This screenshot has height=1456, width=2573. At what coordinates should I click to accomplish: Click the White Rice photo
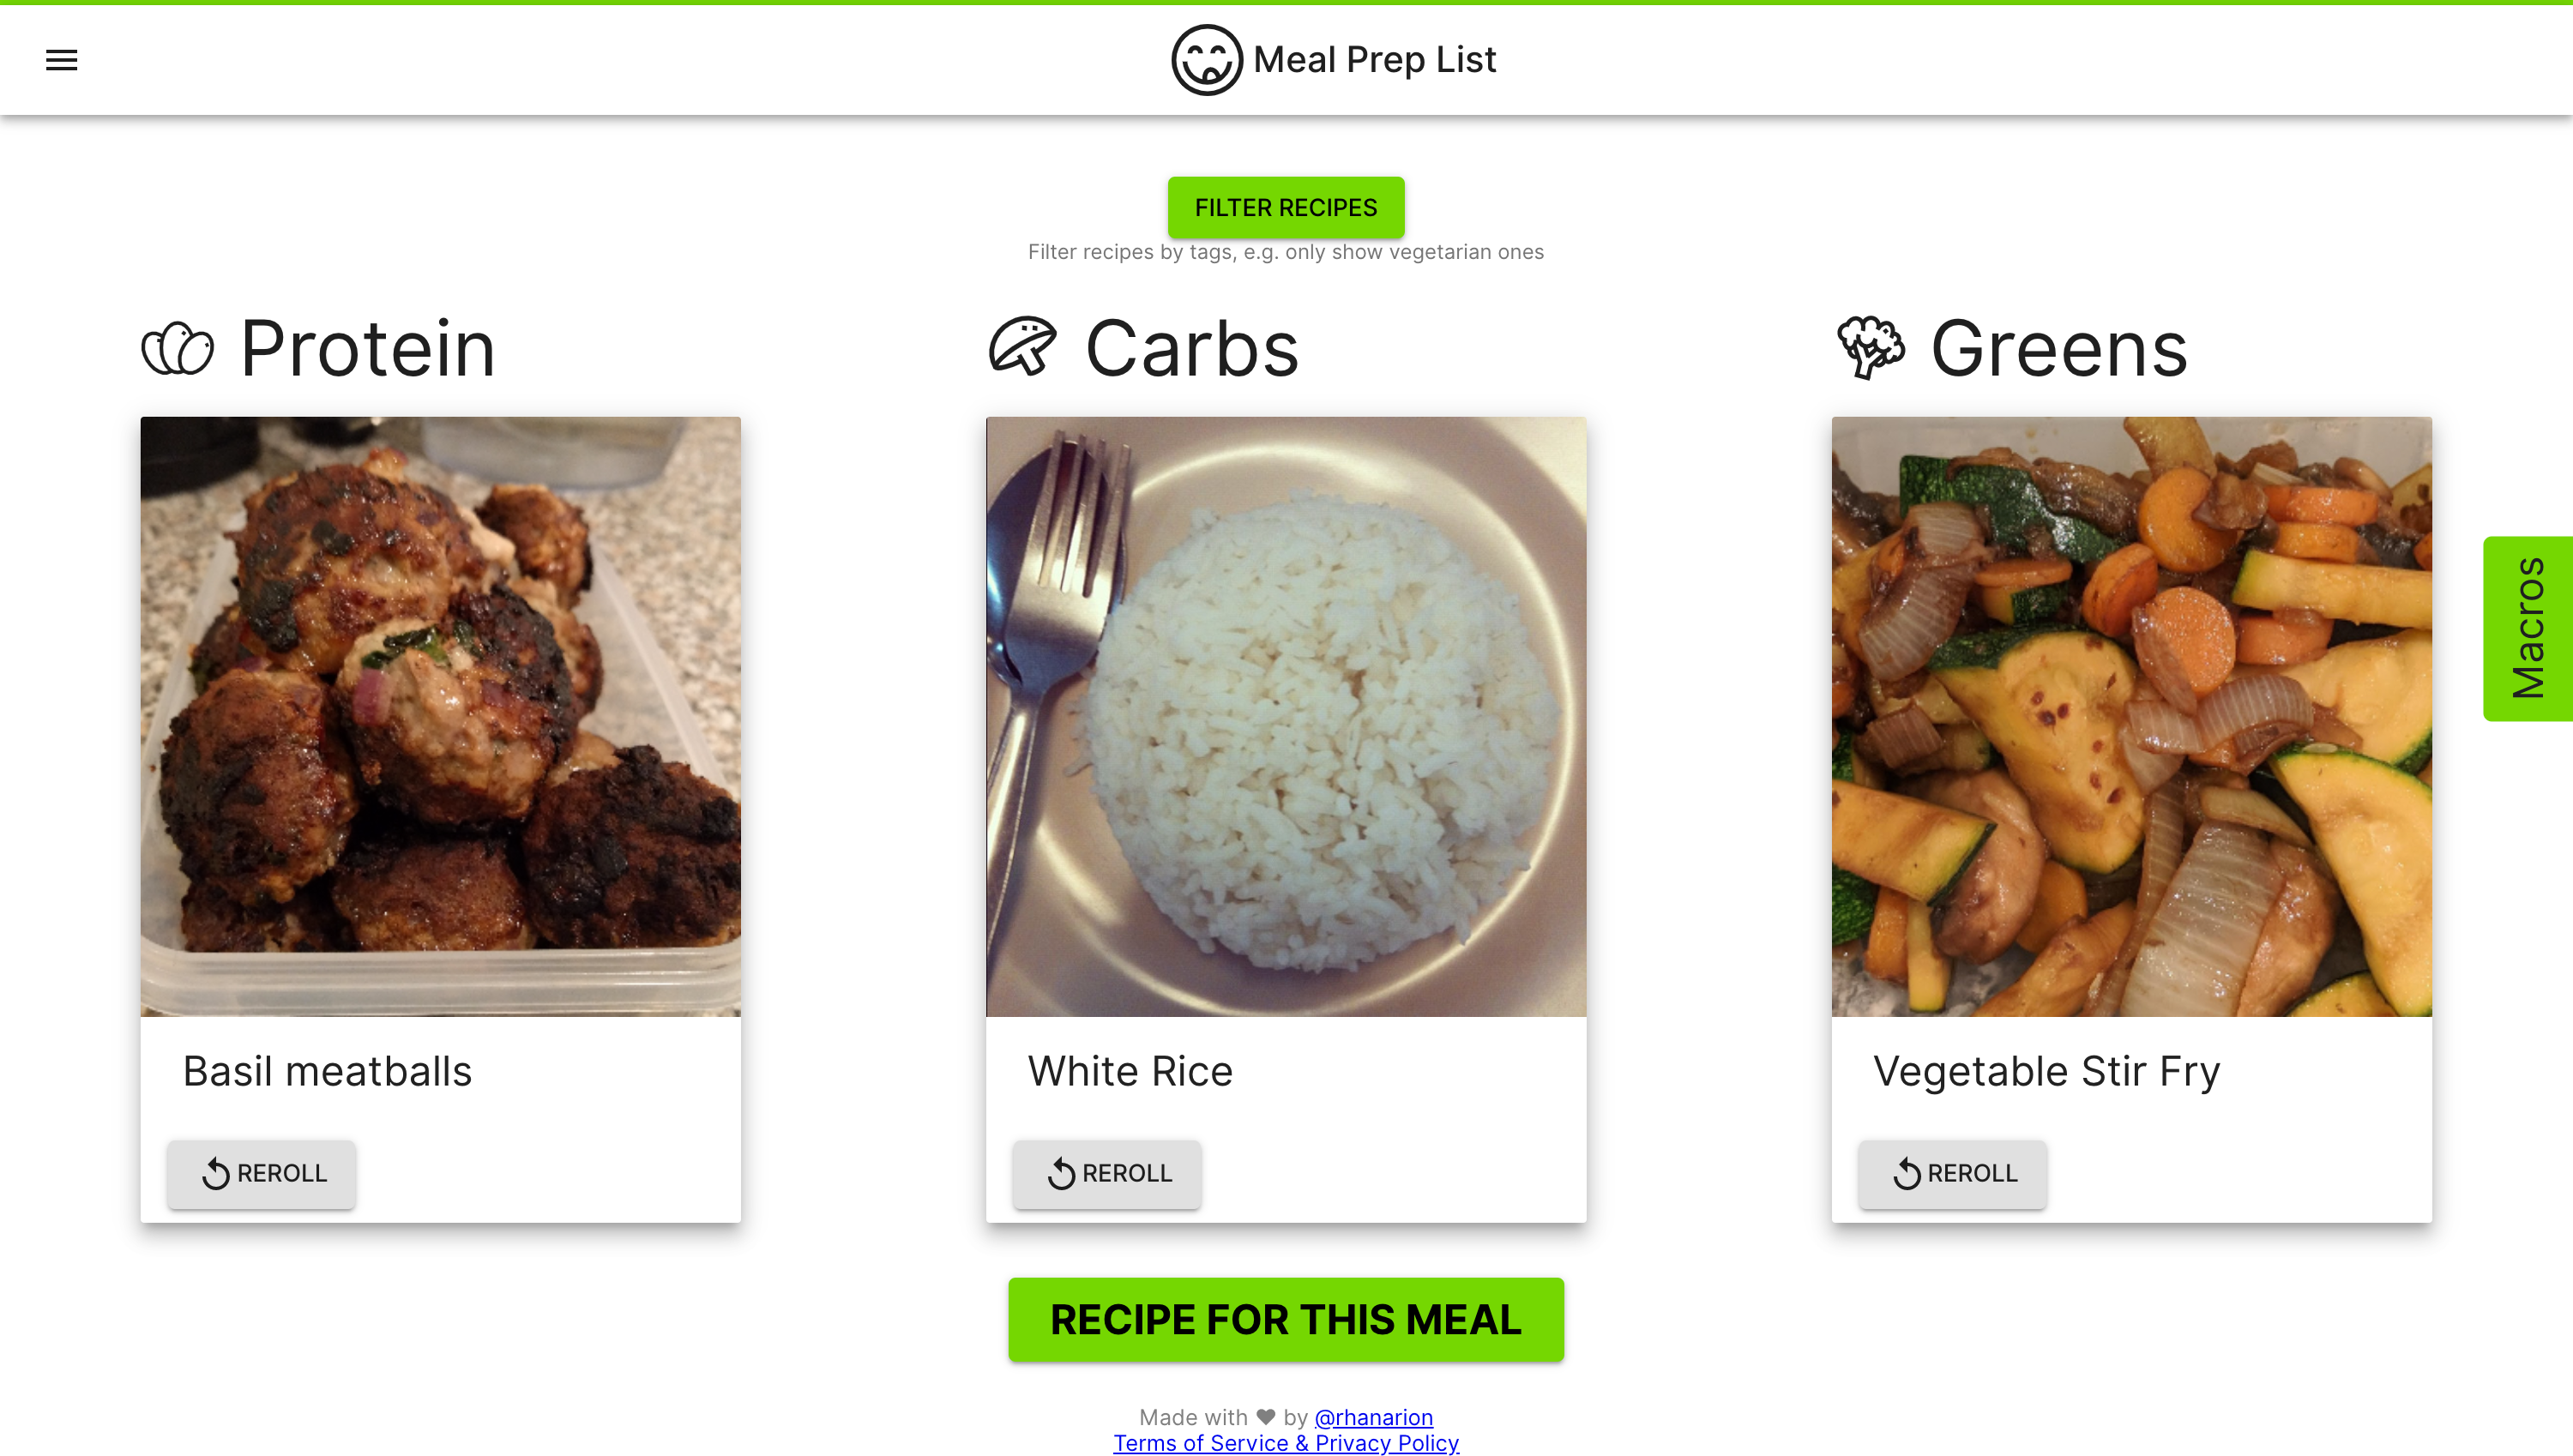pos(1285,716)
